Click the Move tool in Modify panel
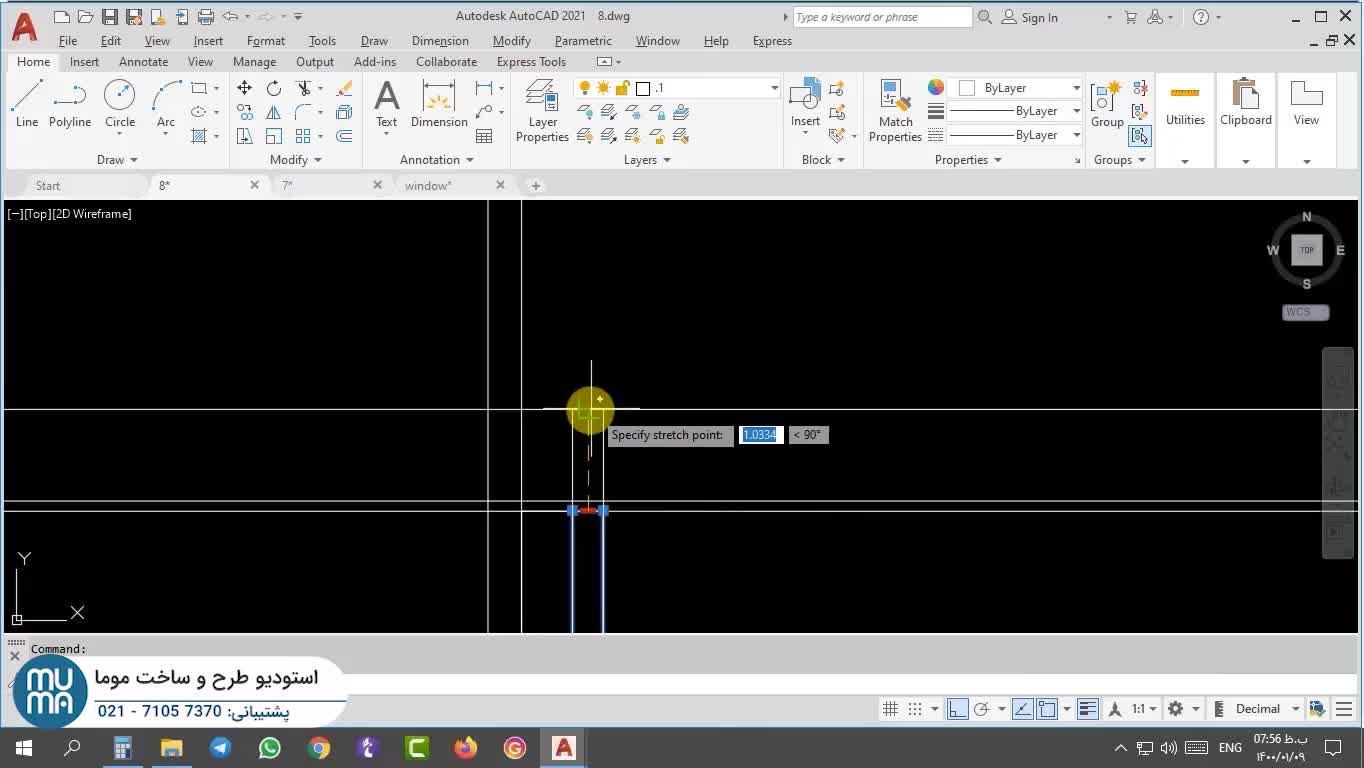1364x768 pixels. (x=244, y=88)
